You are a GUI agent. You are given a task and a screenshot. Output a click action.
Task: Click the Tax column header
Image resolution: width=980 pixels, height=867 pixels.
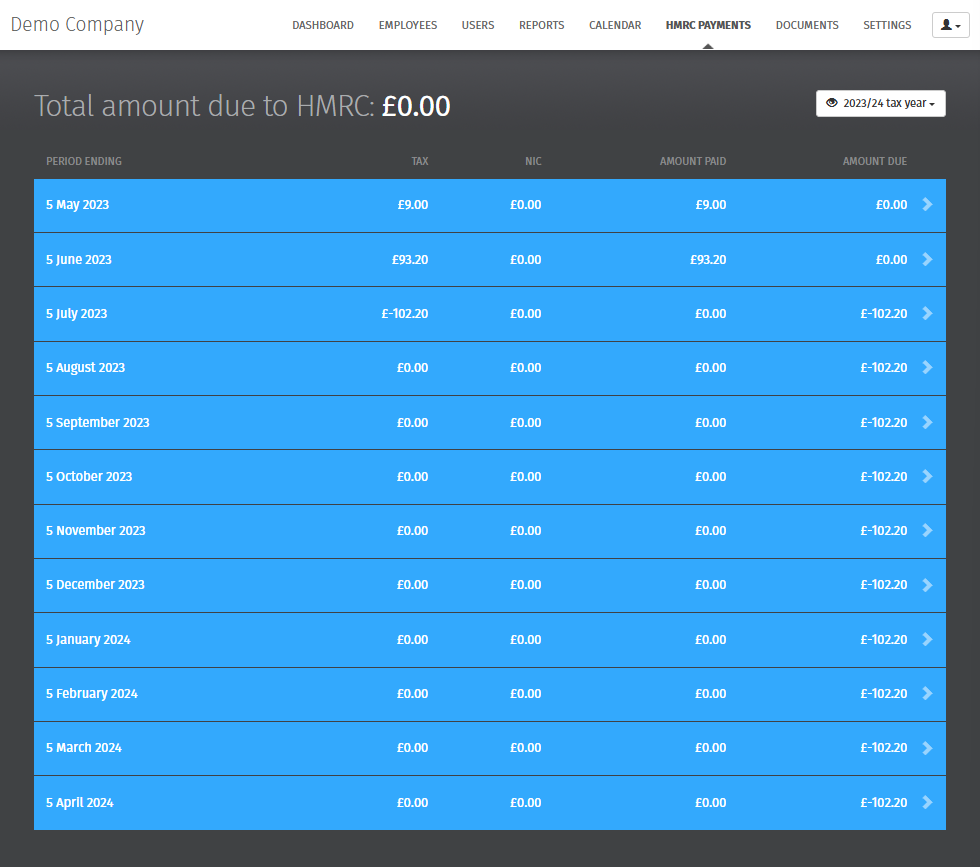pos(420,161)
